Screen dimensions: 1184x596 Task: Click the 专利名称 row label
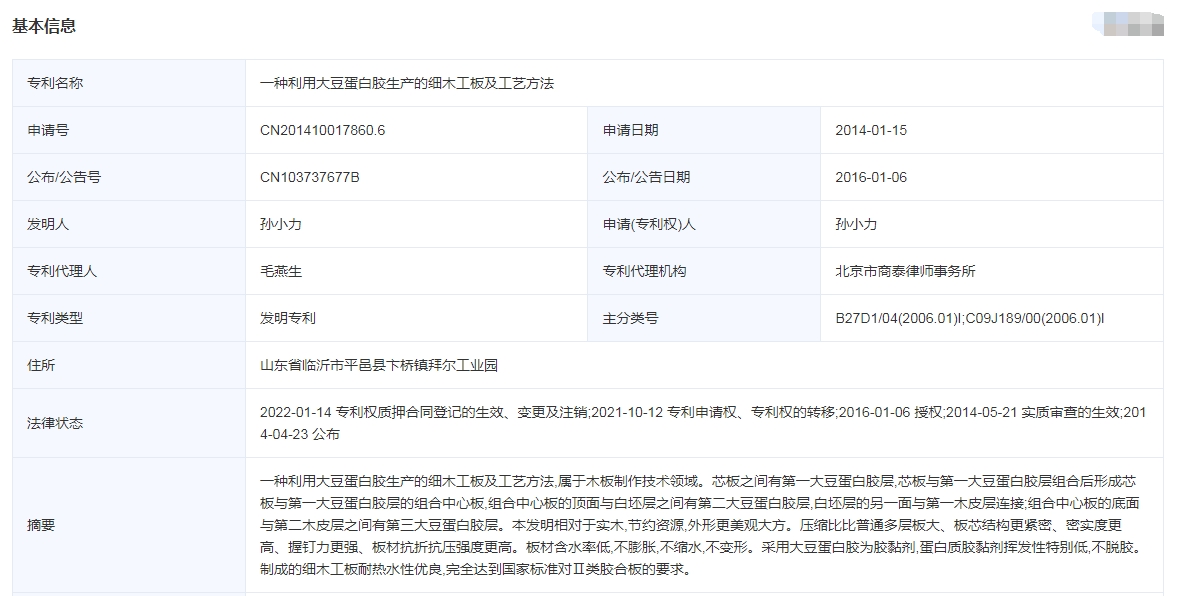55,83
